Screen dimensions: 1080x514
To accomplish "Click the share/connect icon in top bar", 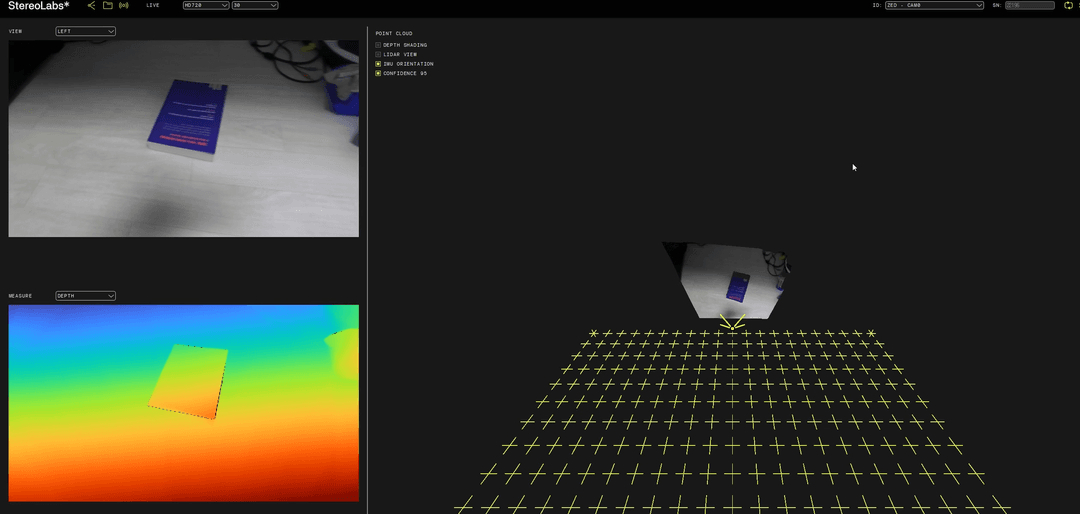I will point(91,5).
